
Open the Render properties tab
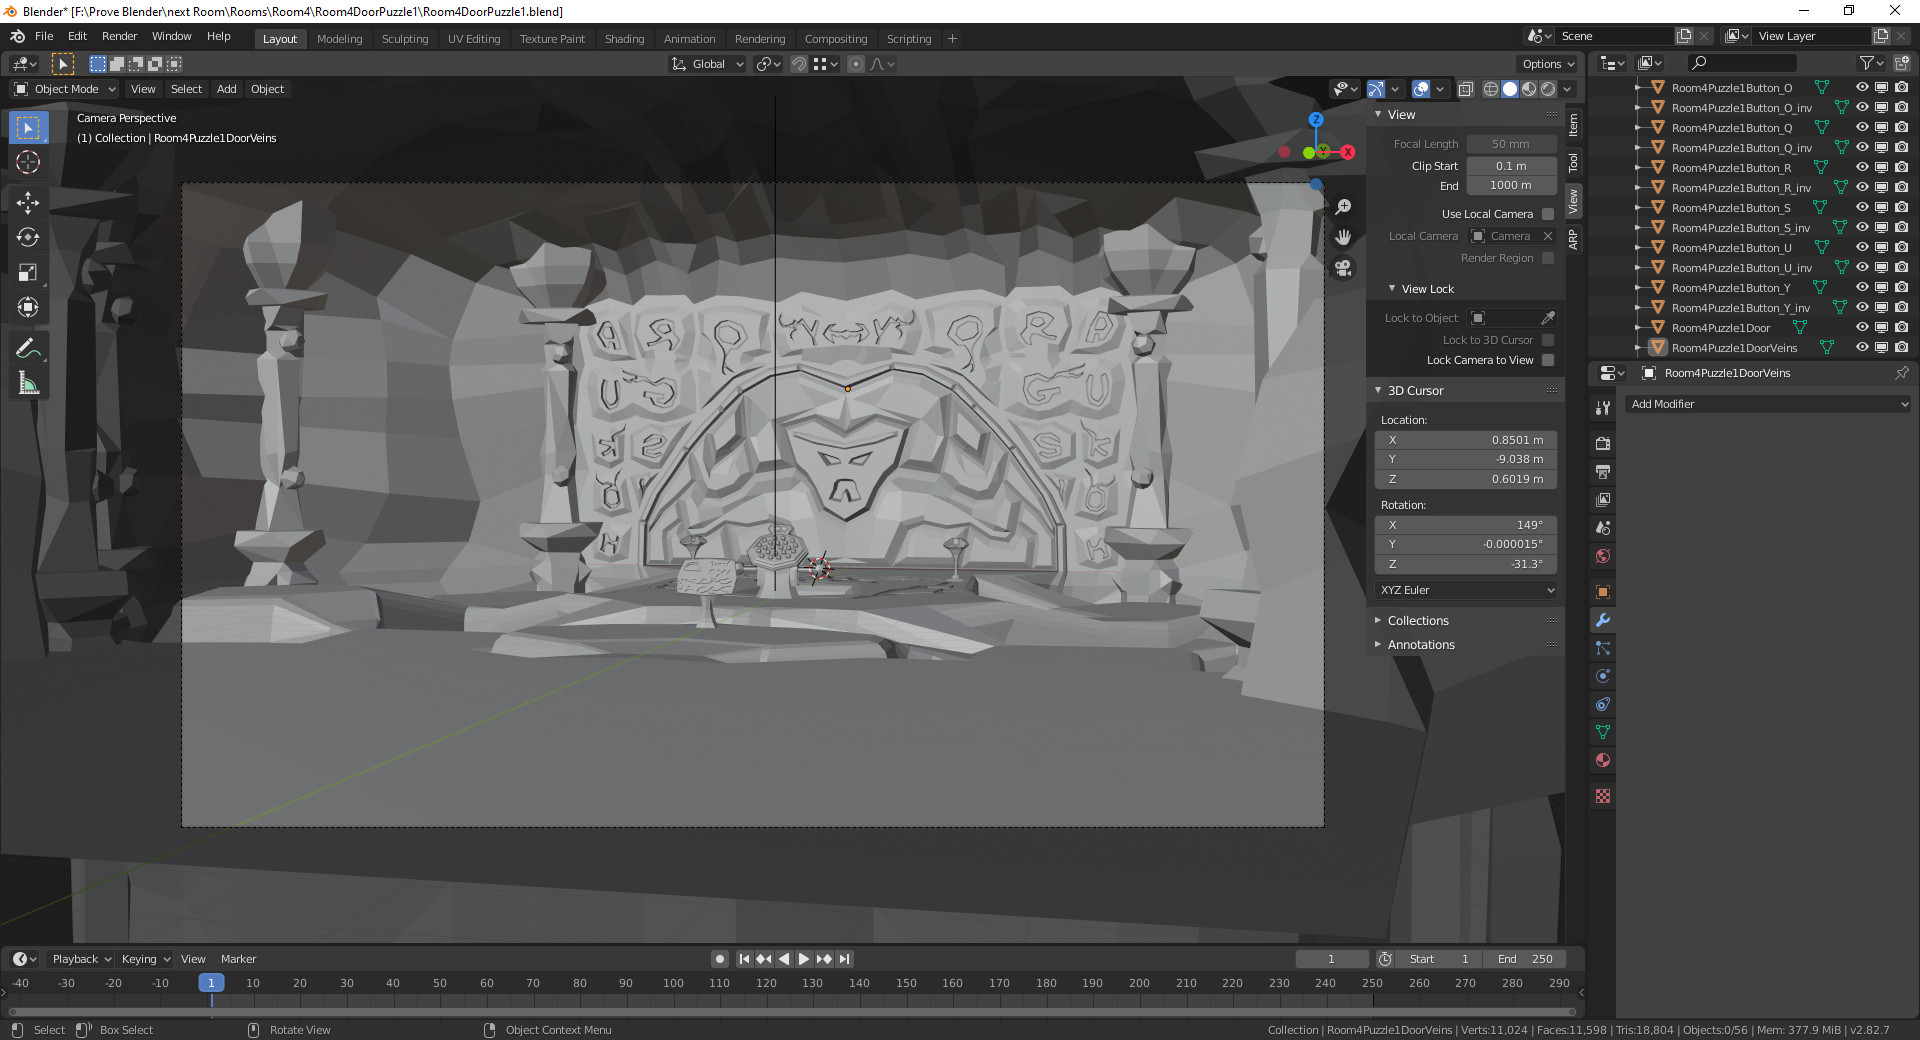[1603, 443]
